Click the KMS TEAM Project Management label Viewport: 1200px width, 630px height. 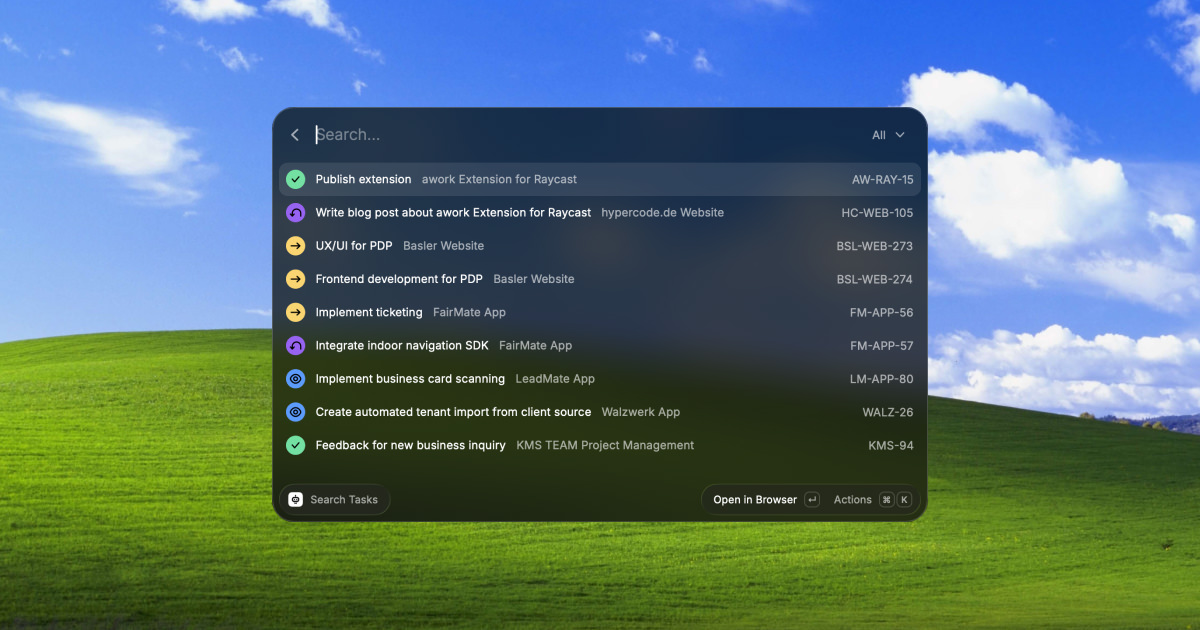click(605, 445)
